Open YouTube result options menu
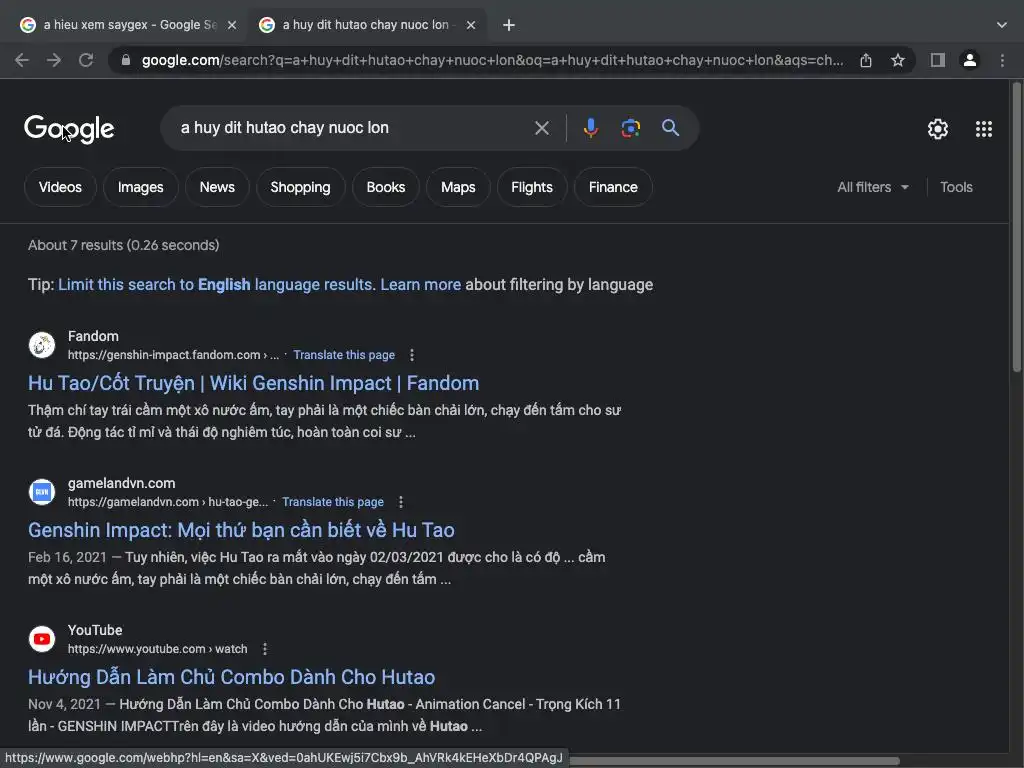The width and height of the screenshot is (1024, 768). pos(264,648)
